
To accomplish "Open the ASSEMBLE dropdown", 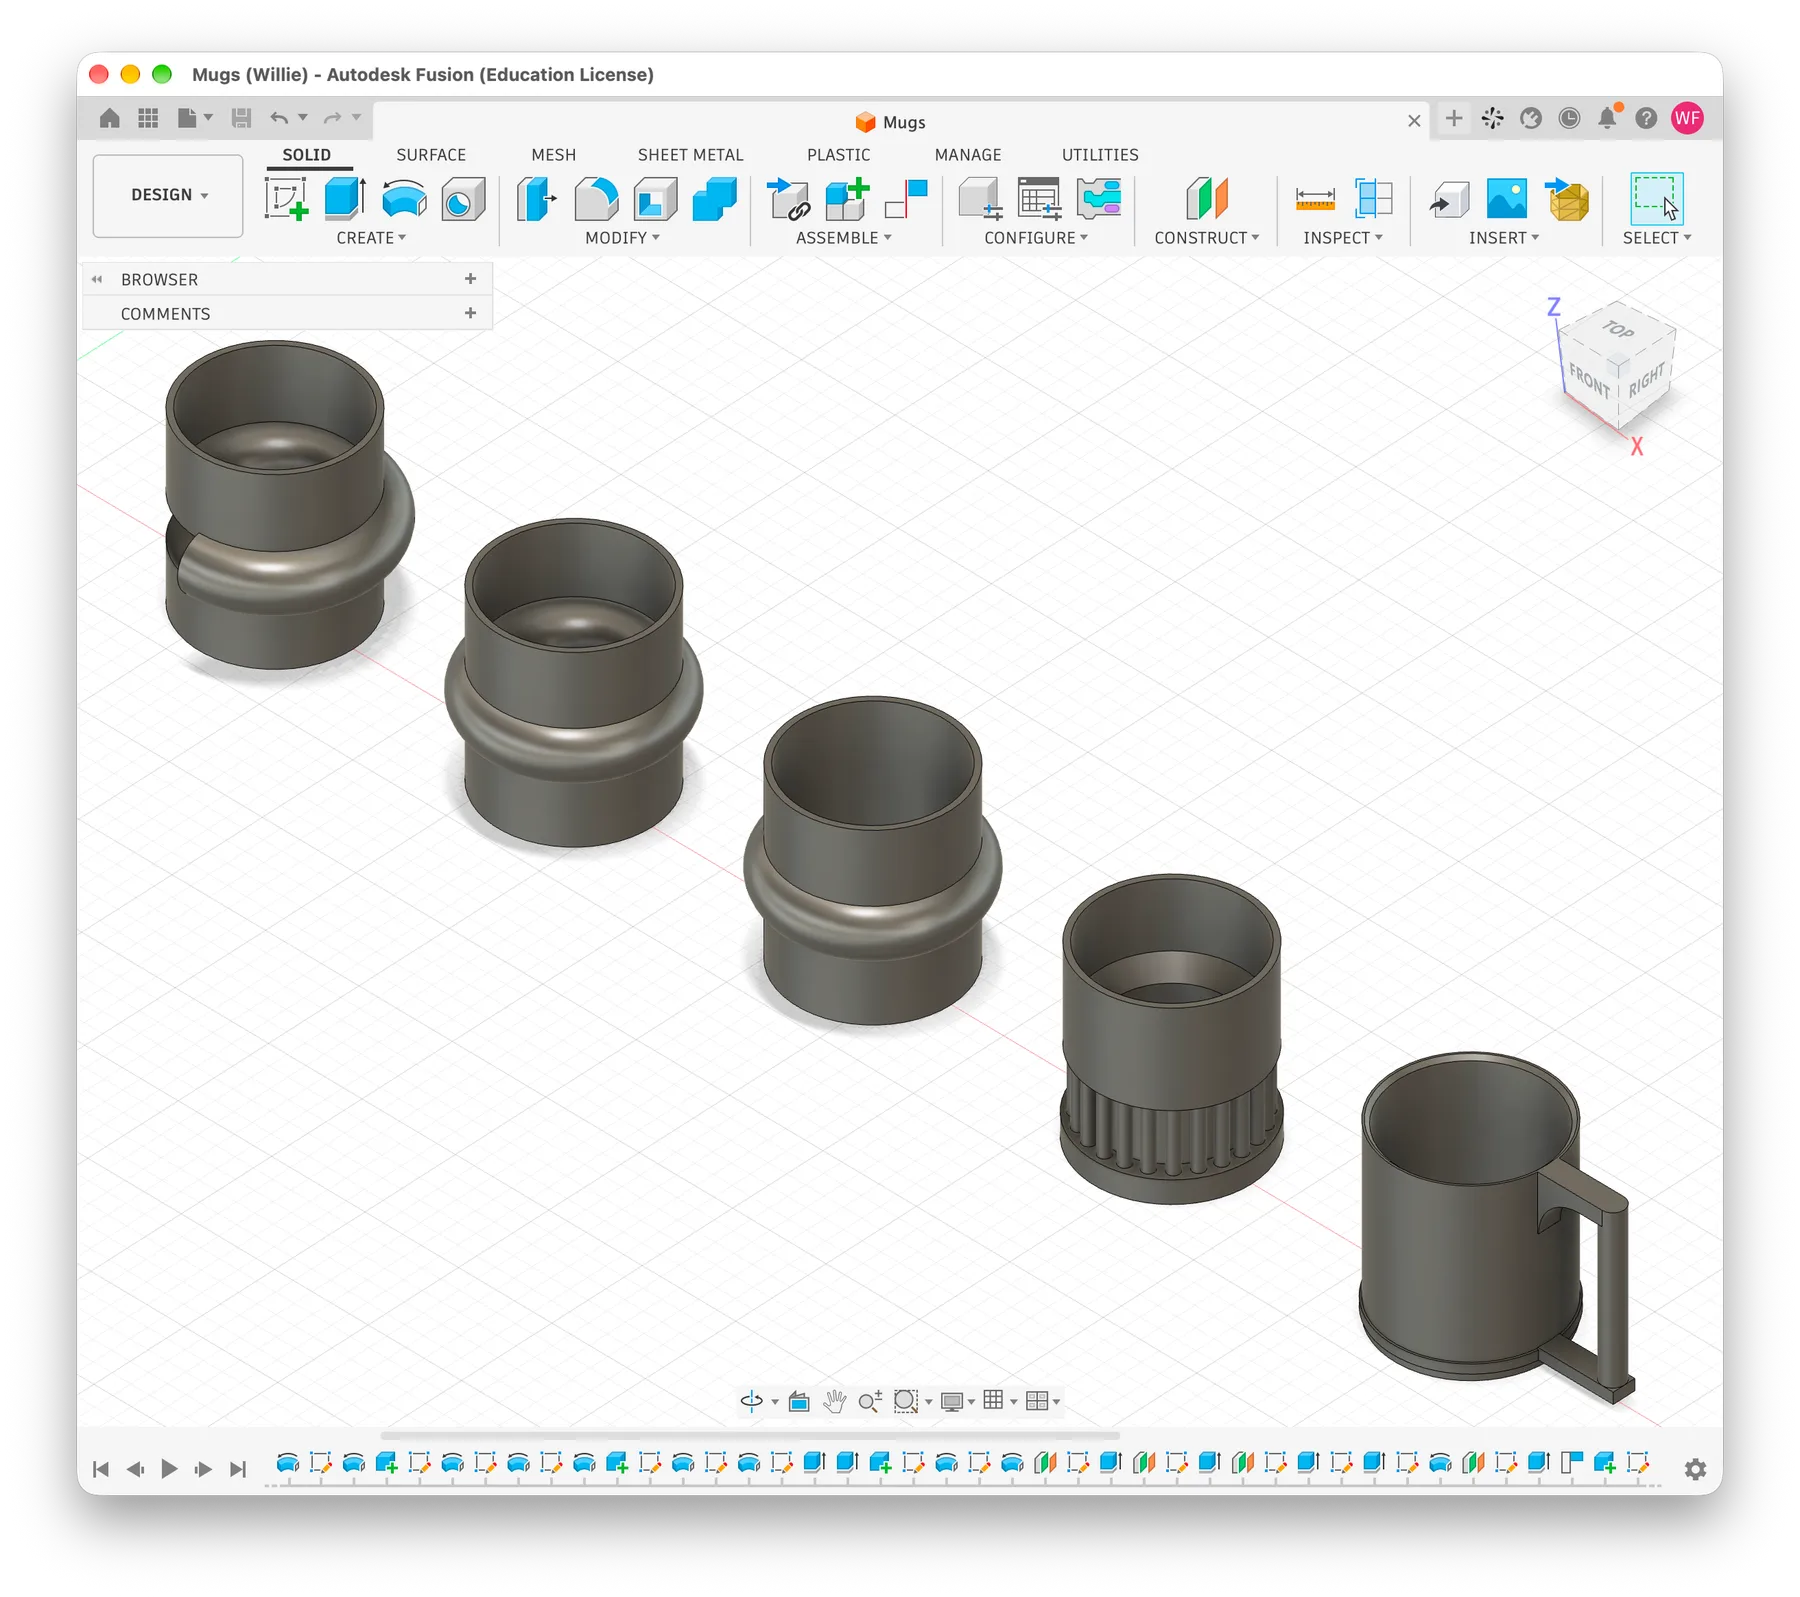I will (843, 238).
